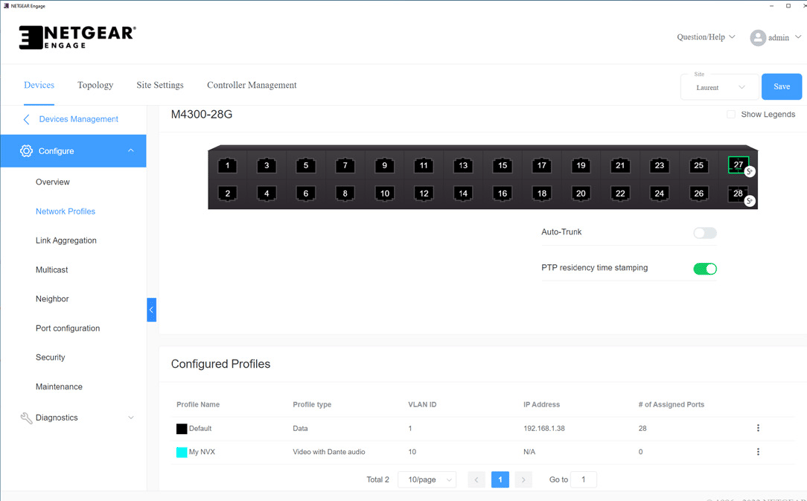Screen dimensions: 807x501
Task: Select switch port 23 icon
Action: [x=659, y=165]
